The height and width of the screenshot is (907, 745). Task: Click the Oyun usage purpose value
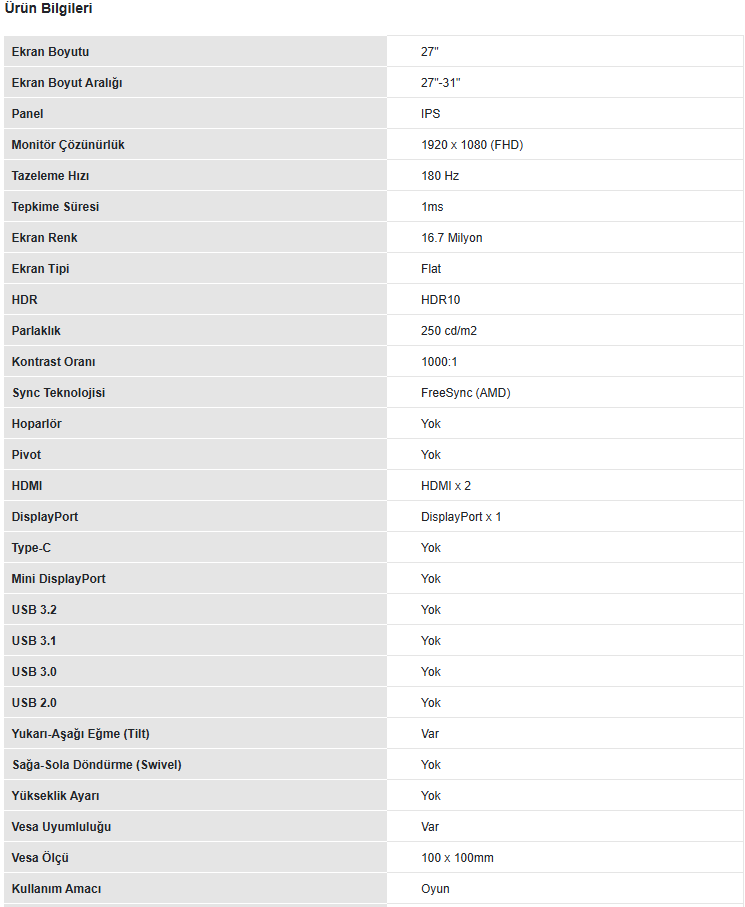point(435,889)
